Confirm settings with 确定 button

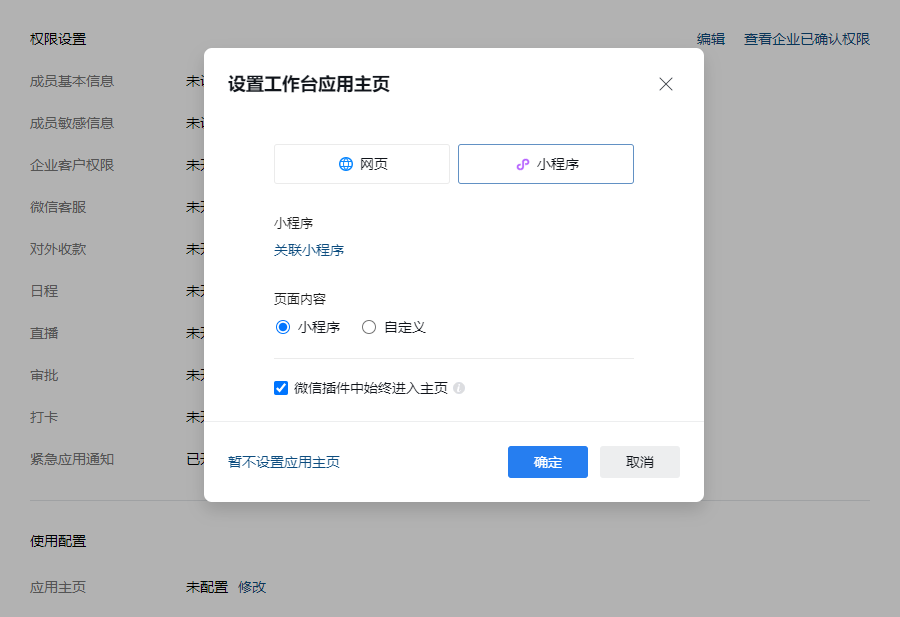pos(547,462)
